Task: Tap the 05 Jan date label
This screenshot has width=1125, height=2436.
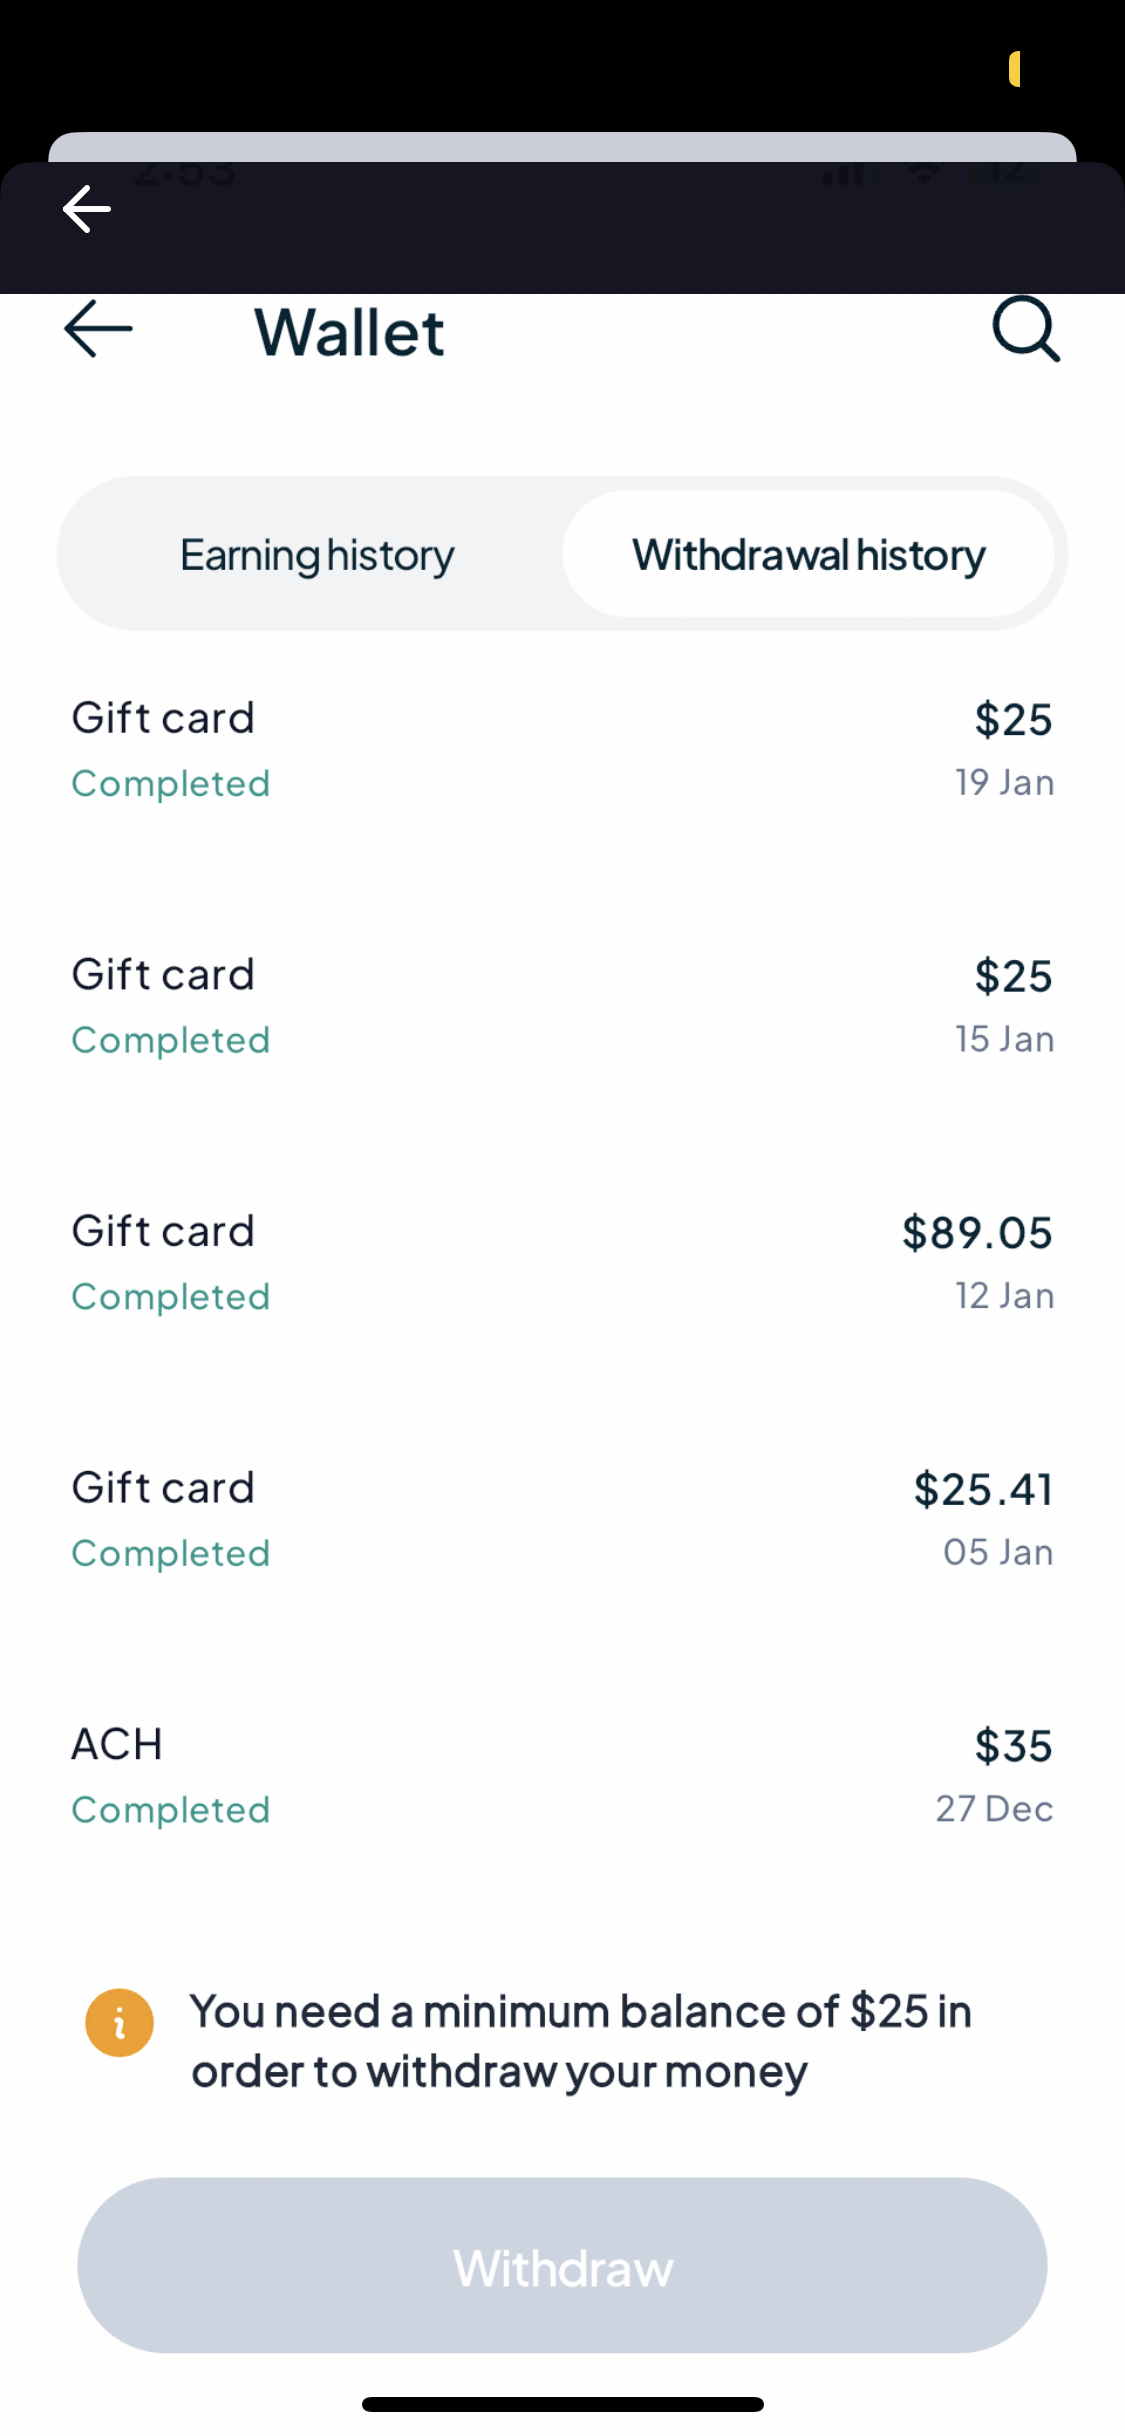Action: tap(998, 1553)
